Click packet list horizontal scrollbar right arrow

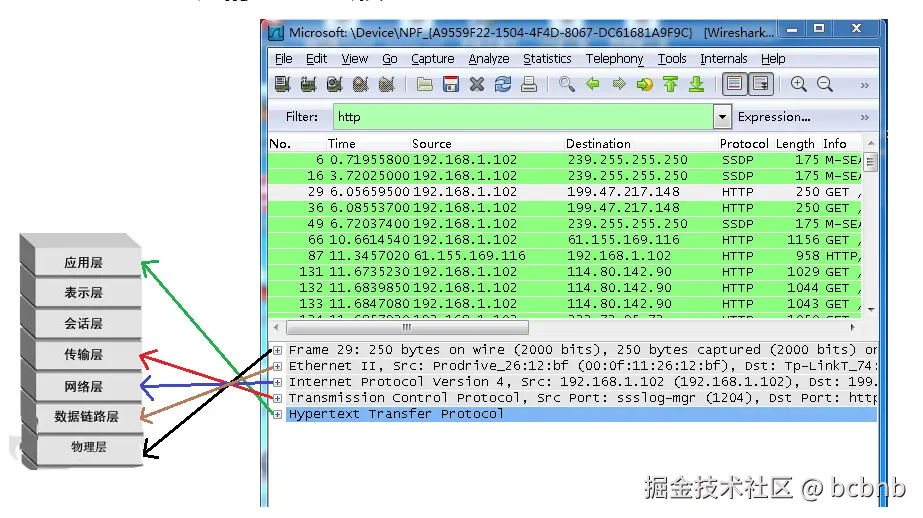click(852, 327)
